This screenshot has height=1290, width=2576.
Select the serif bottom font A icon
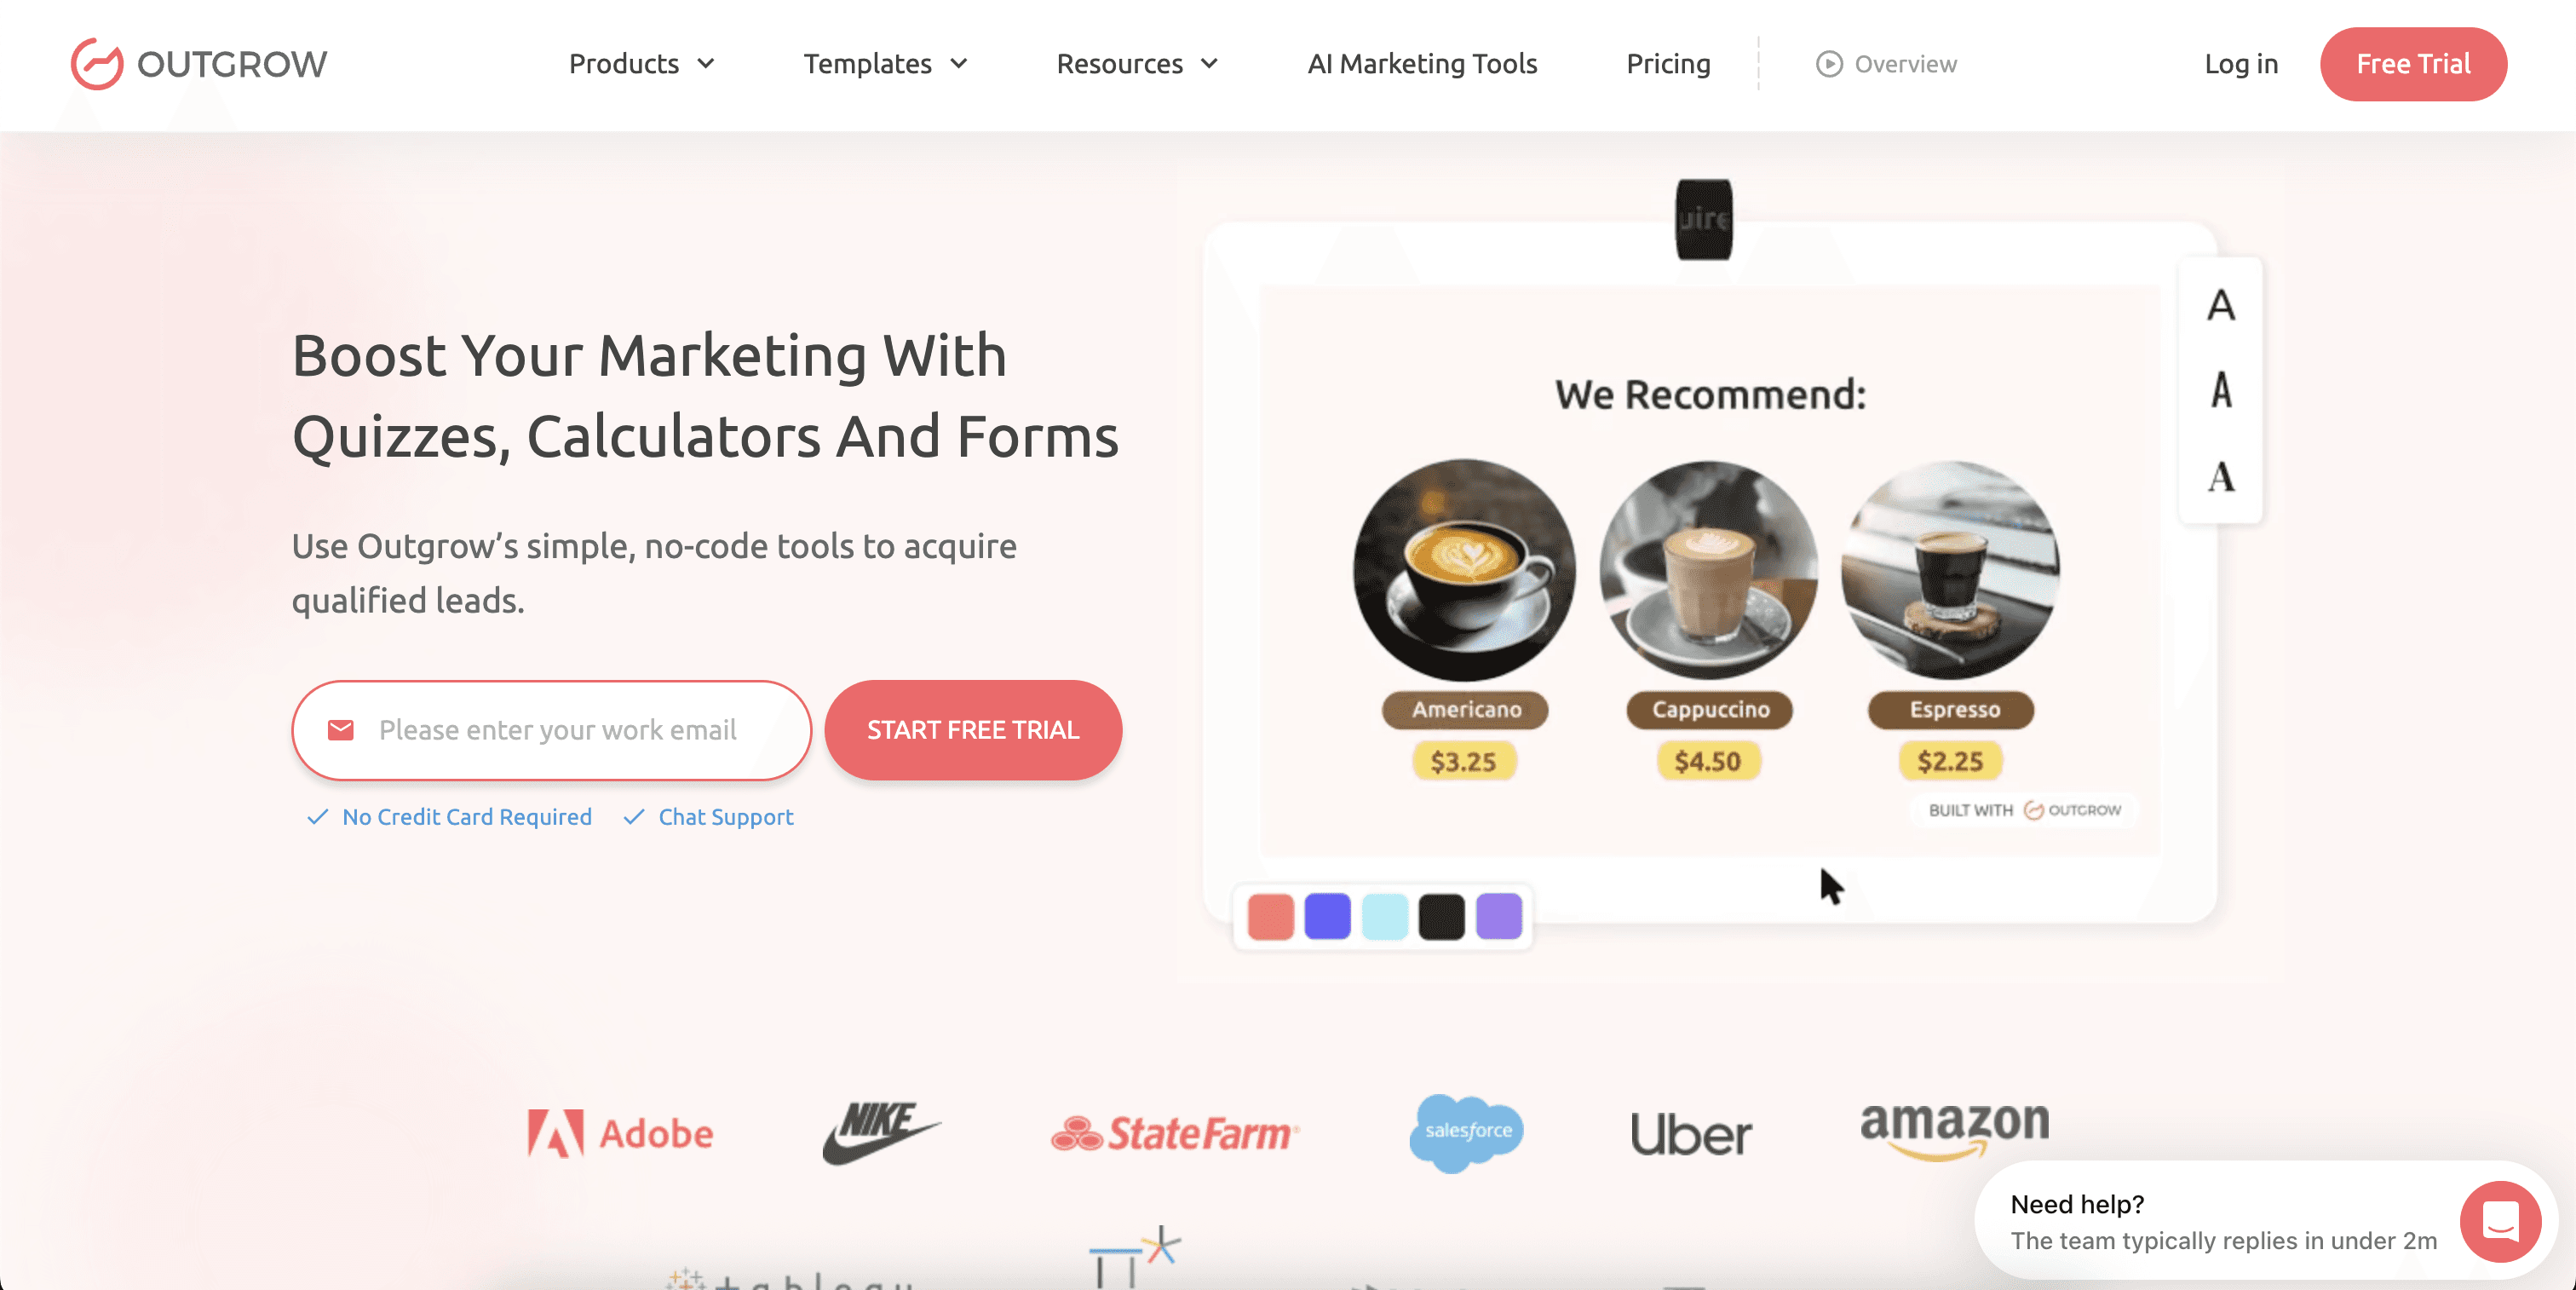coord(2221,477)
